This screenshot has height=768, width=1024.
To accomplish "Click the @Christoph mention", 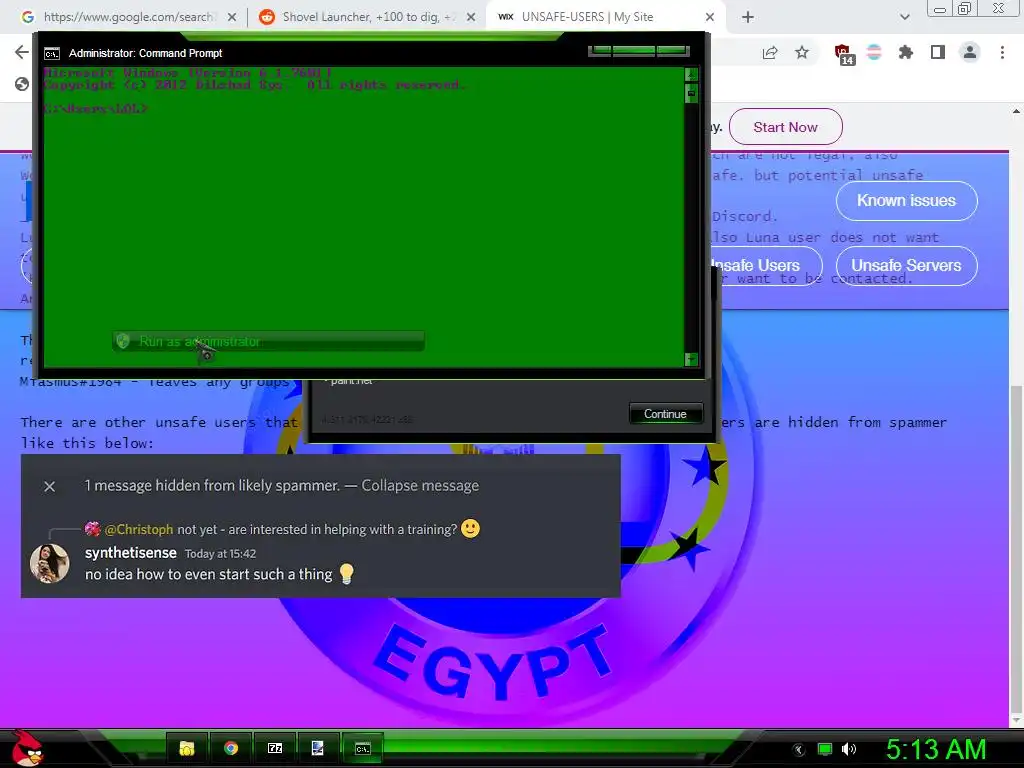I will pyautogui.click(x=139, y=529).
